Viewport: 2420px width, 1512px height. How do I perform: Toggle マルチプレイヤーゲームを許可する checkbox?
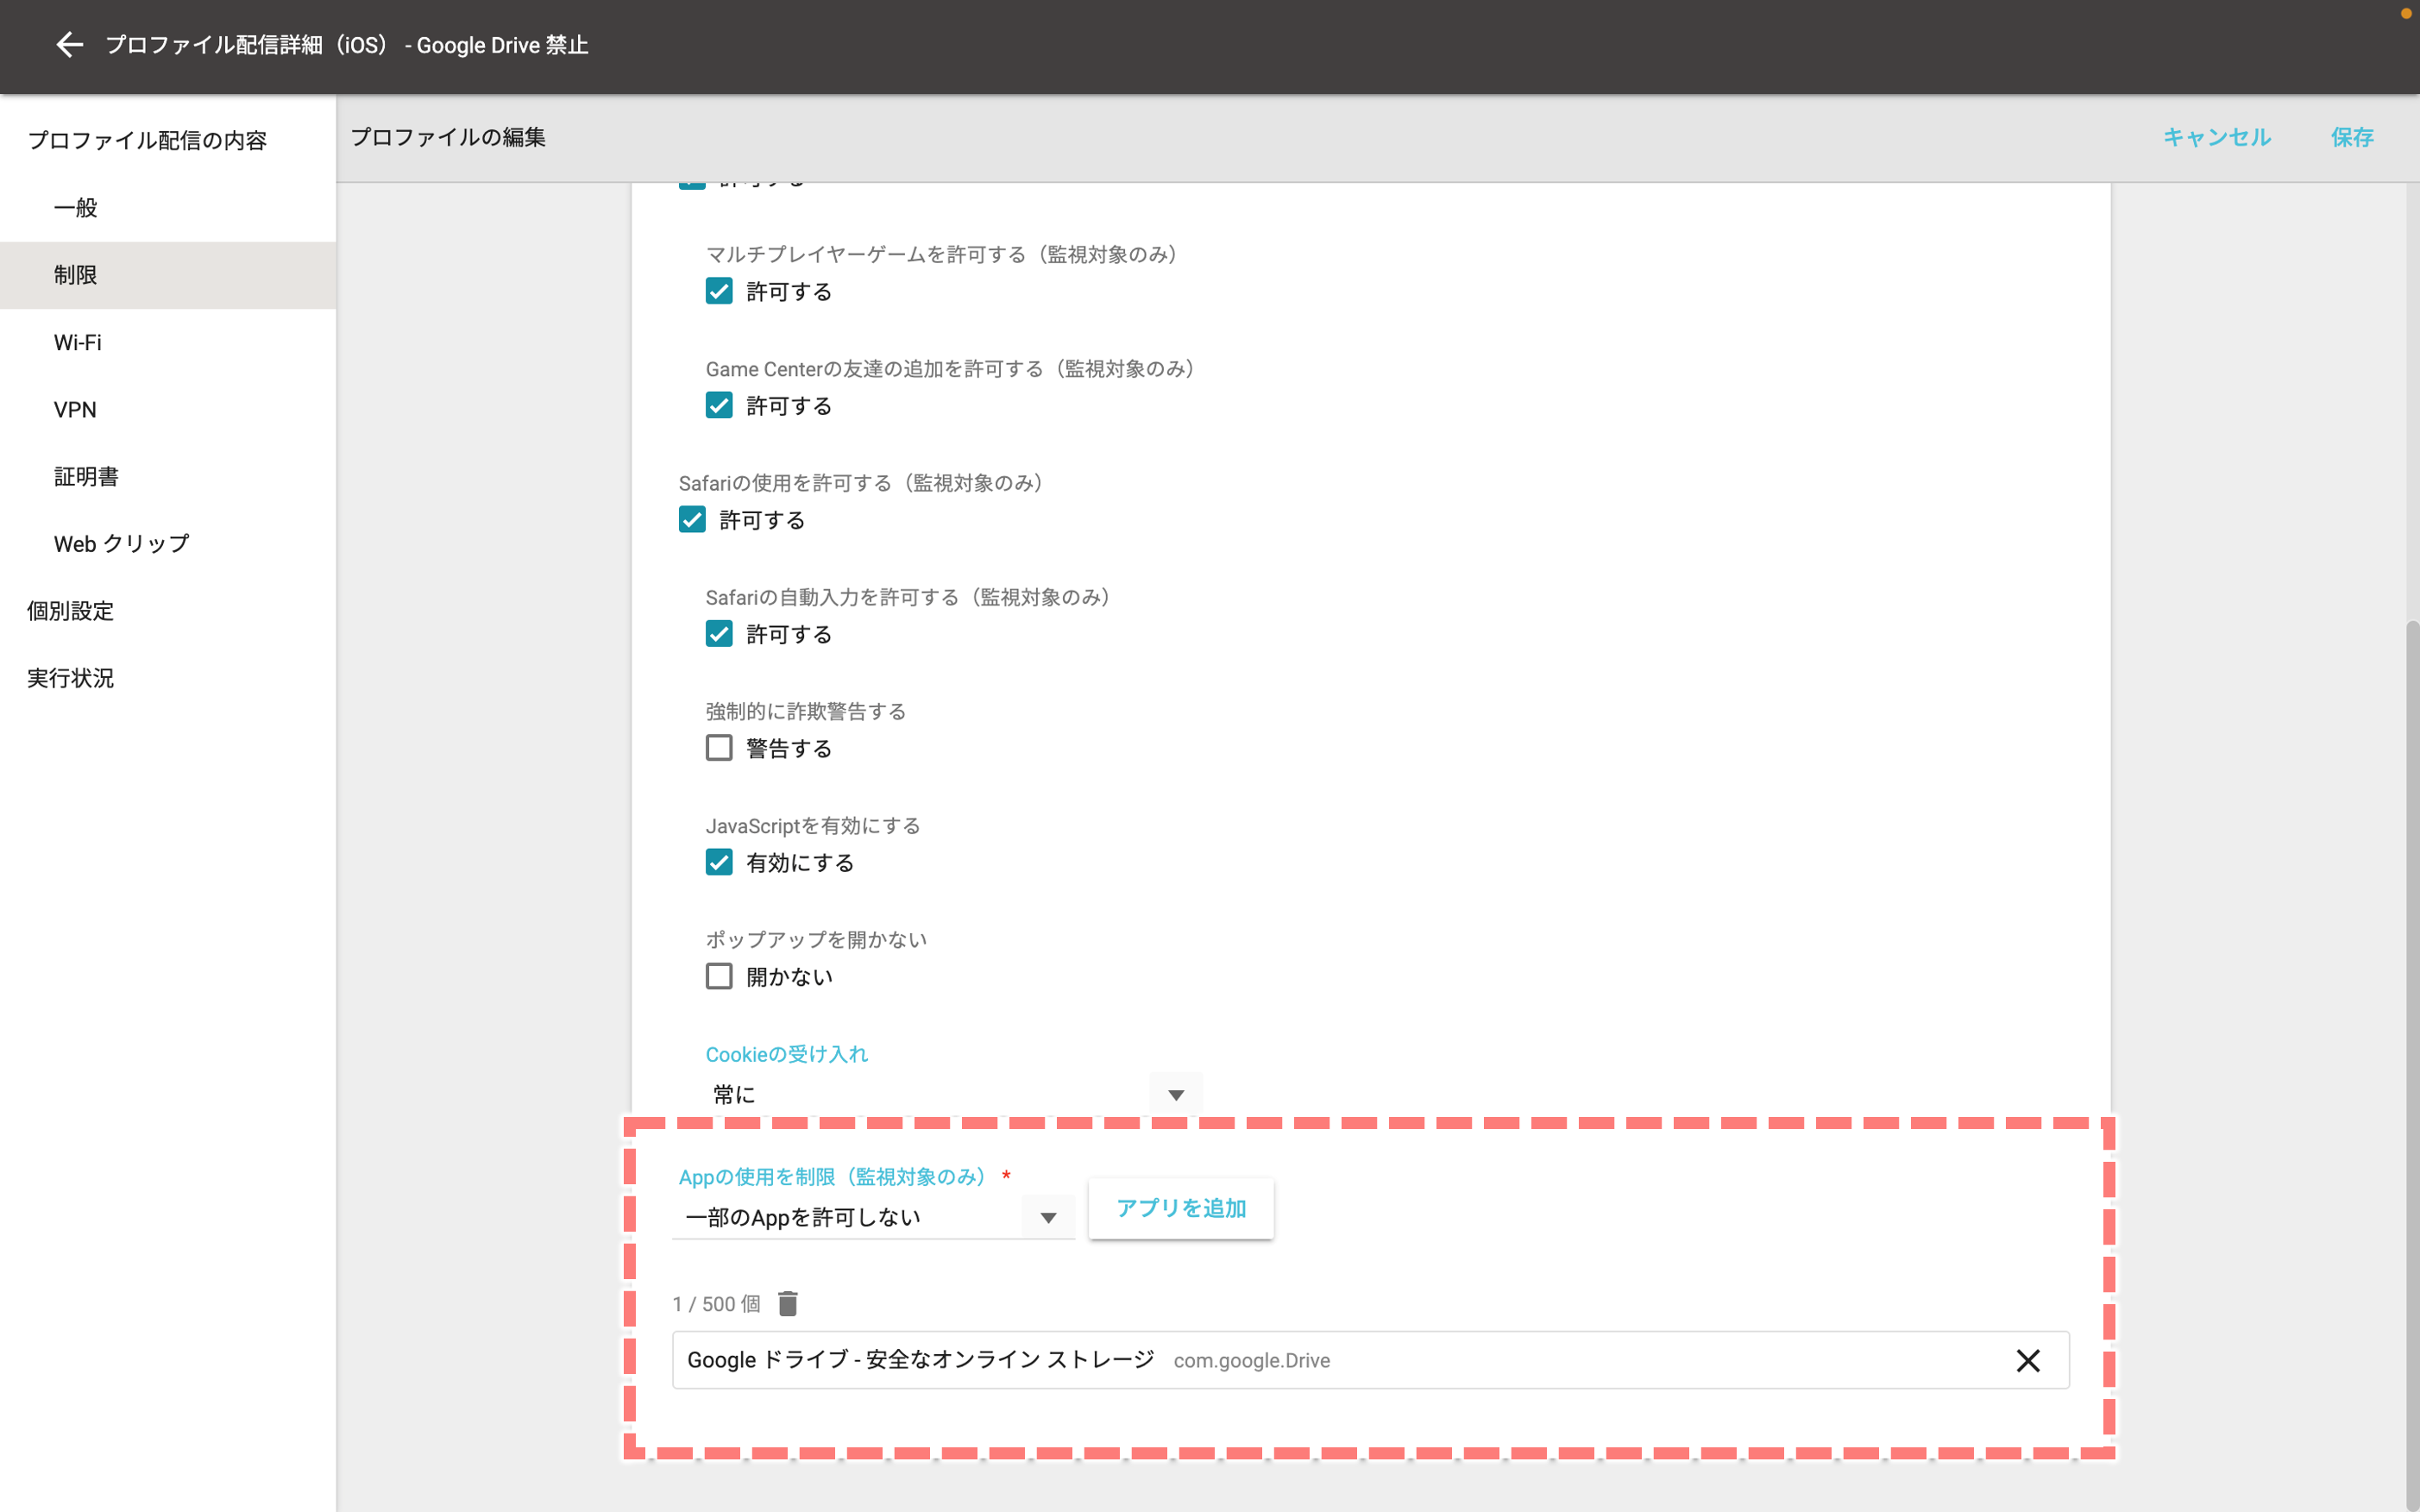(x=719, y=291)
